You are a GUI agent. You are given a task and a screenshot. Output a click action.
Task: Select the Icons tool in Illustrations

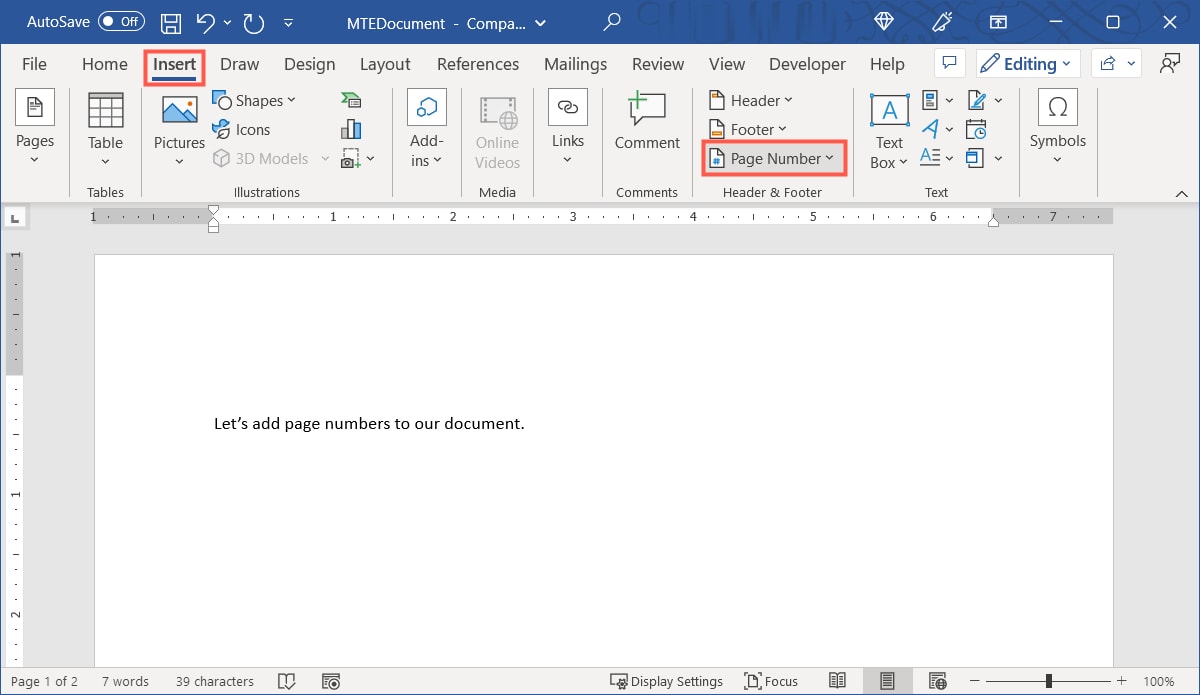coord(243,129)
